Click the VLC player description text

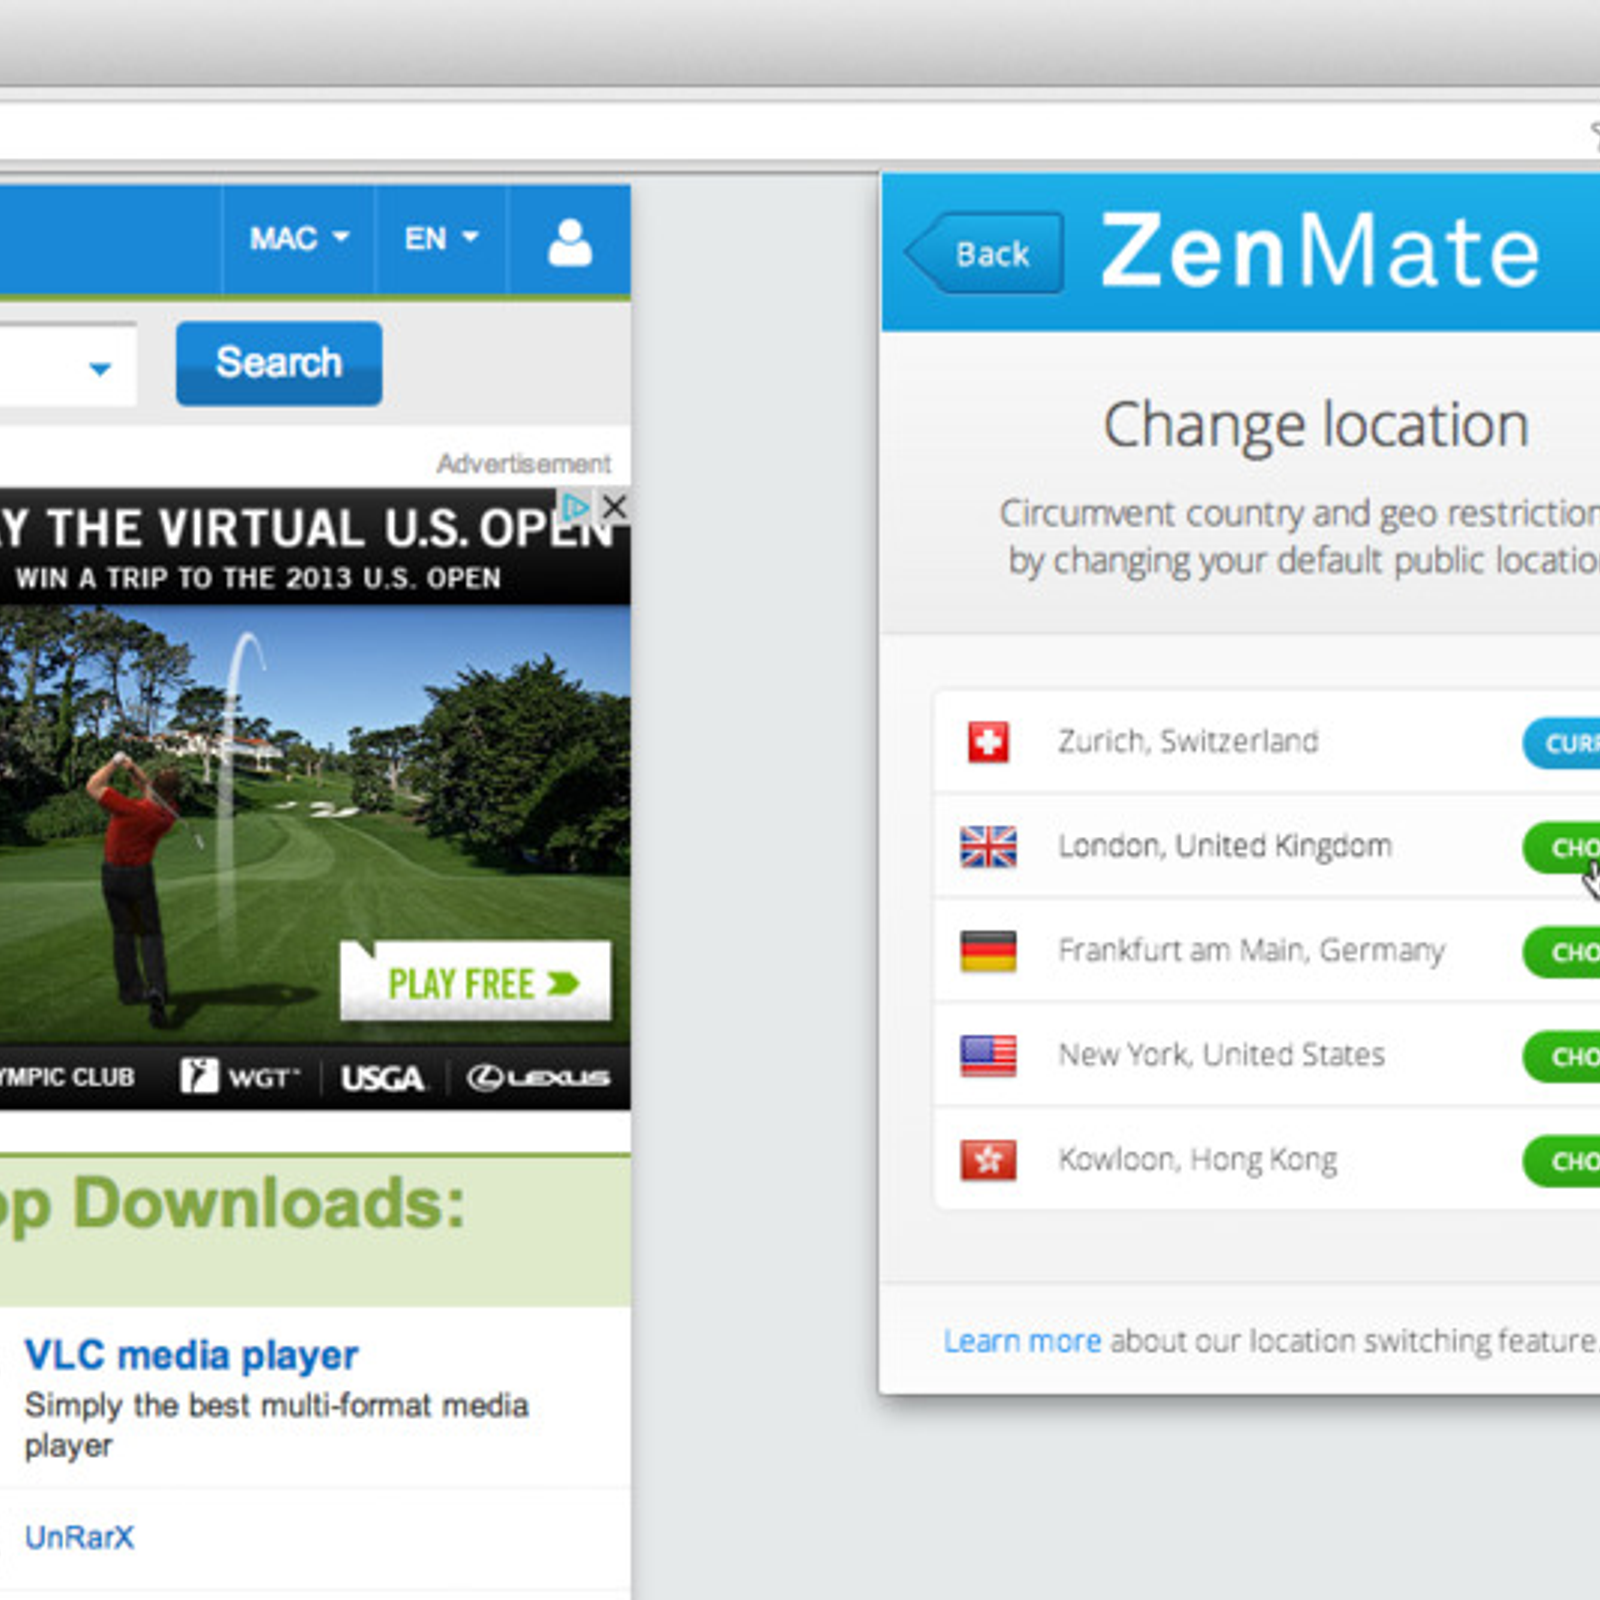click(x=276, y=1425)
